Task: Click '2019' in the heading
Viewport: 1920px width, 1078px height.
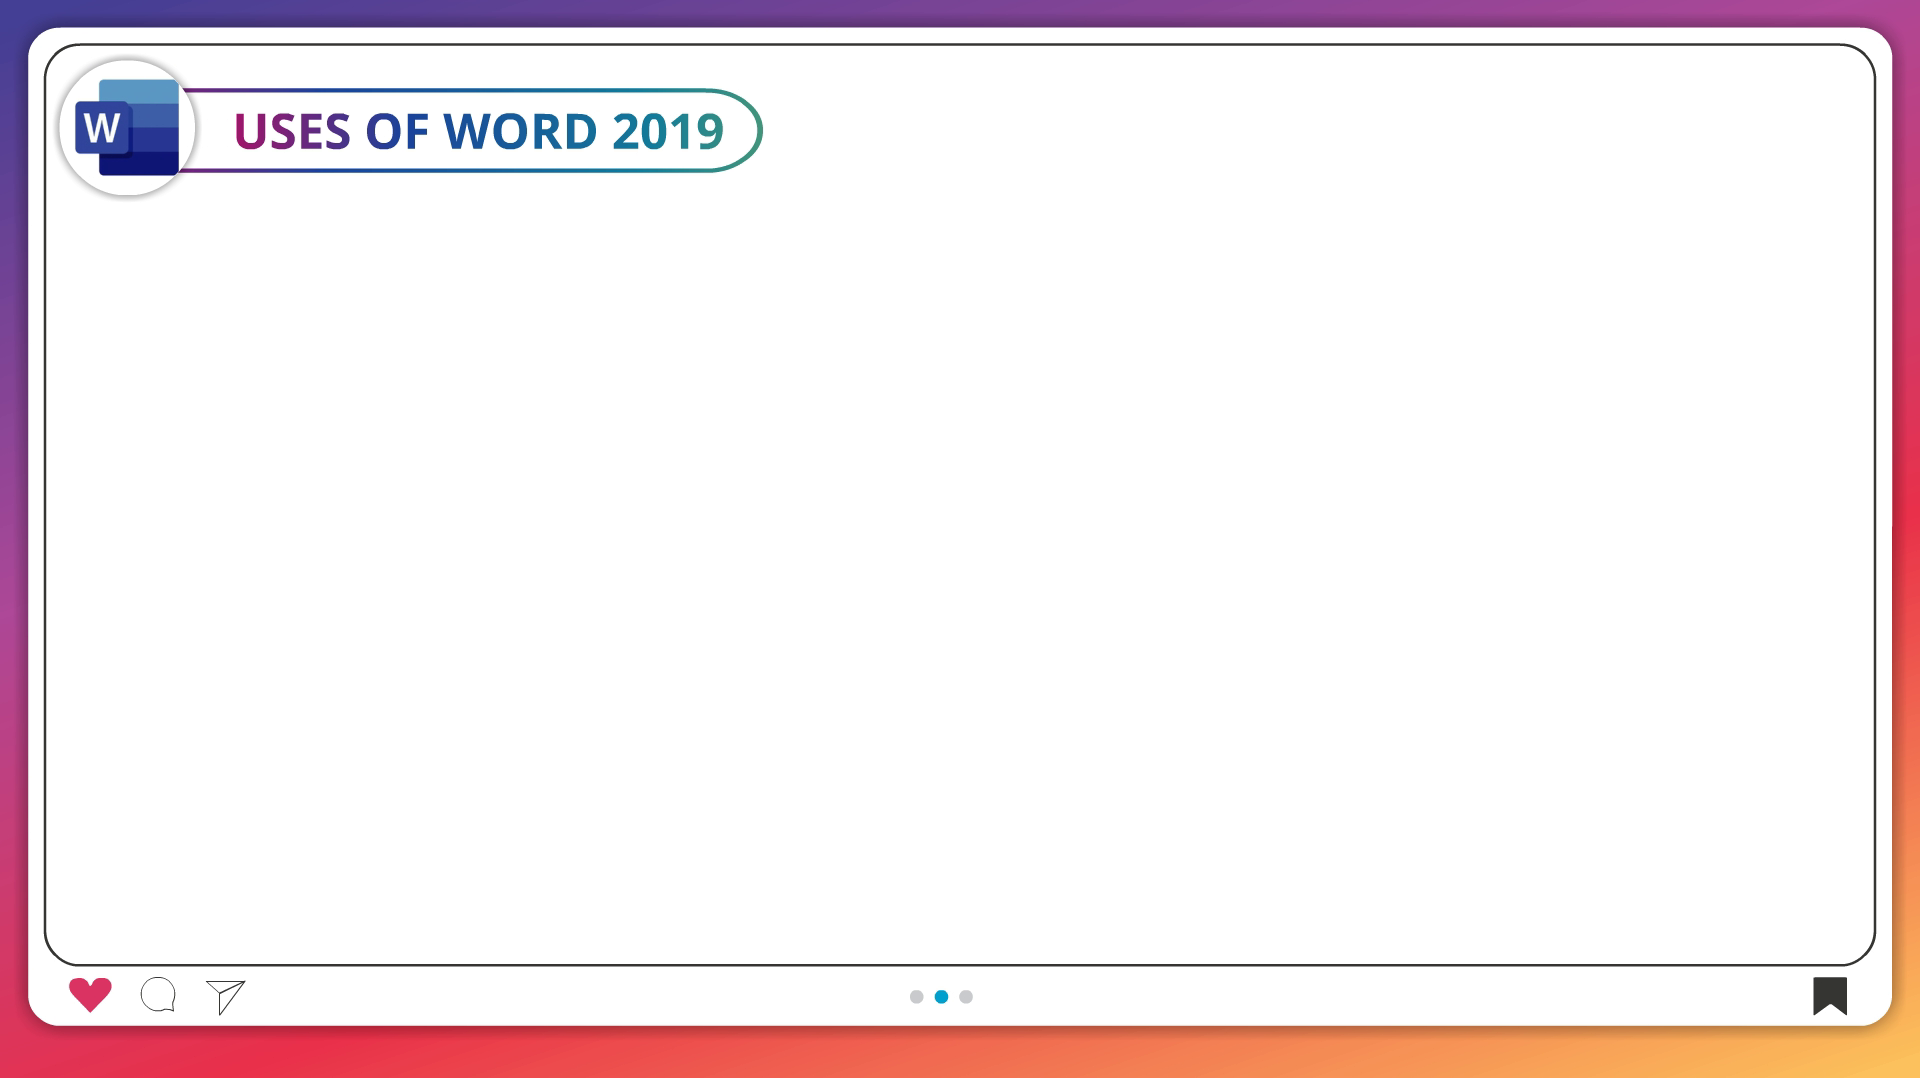Action: pos(668,132)
